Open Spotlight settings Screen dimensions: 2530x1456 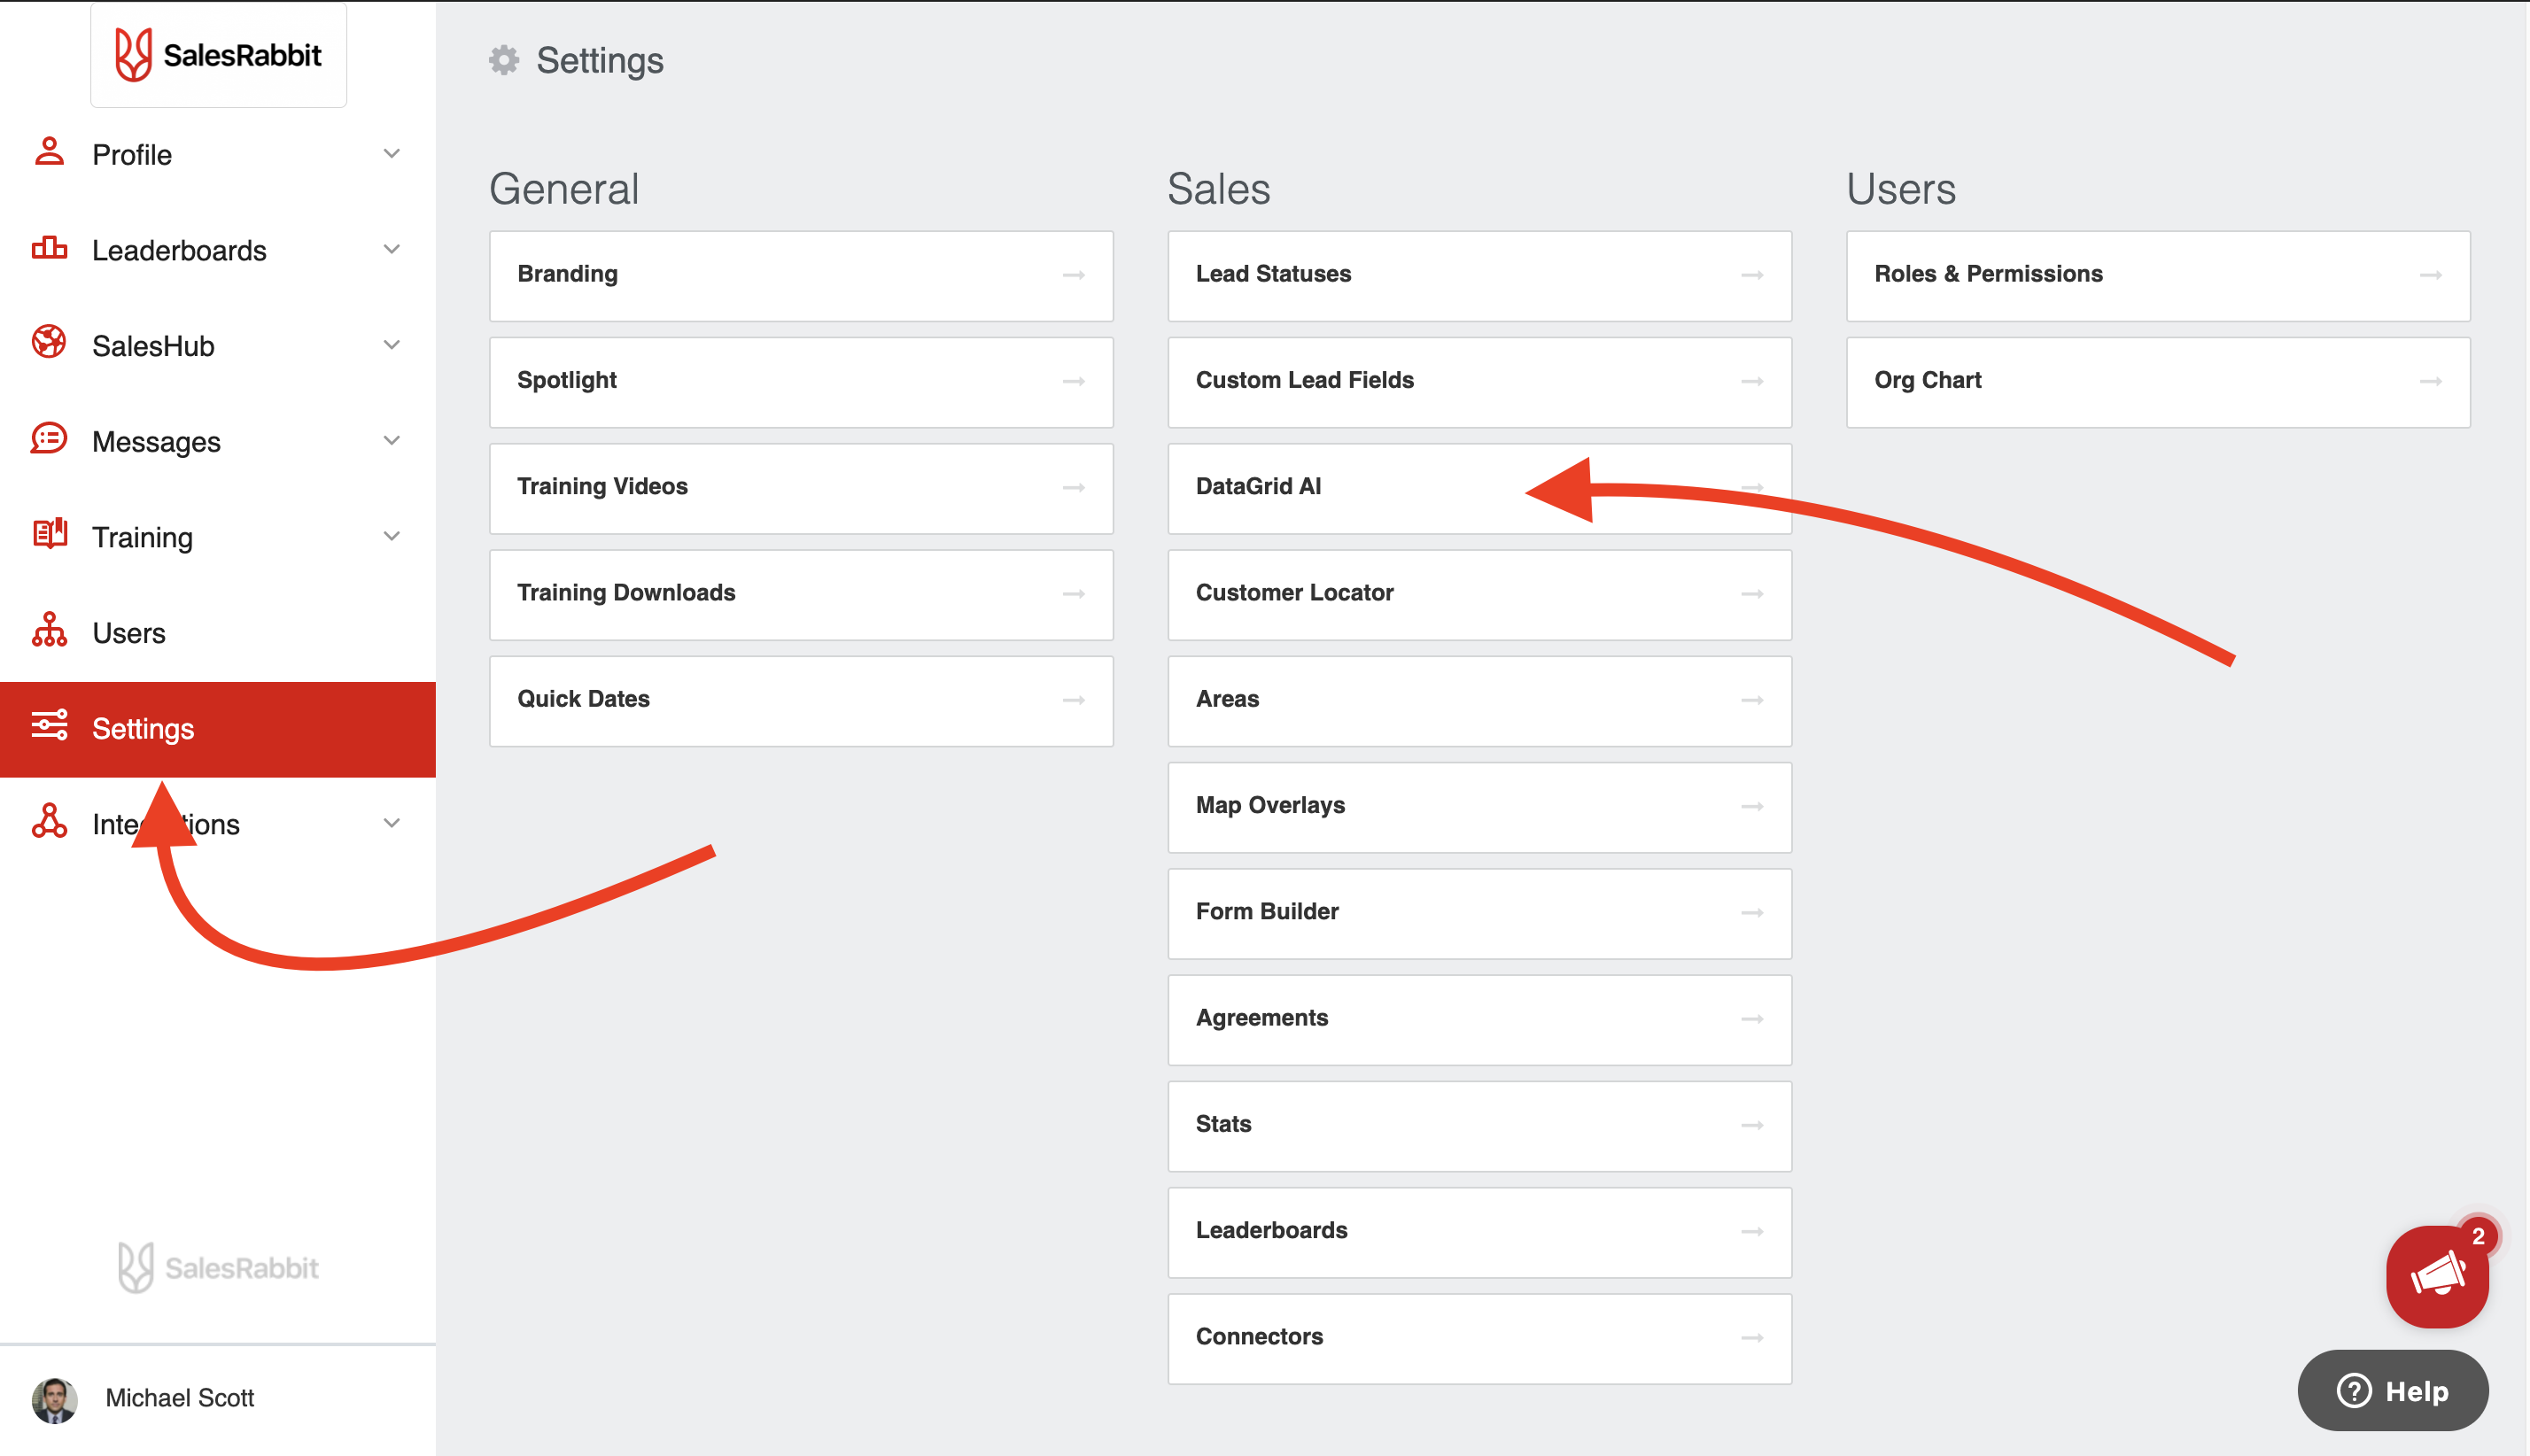(801, 382)
